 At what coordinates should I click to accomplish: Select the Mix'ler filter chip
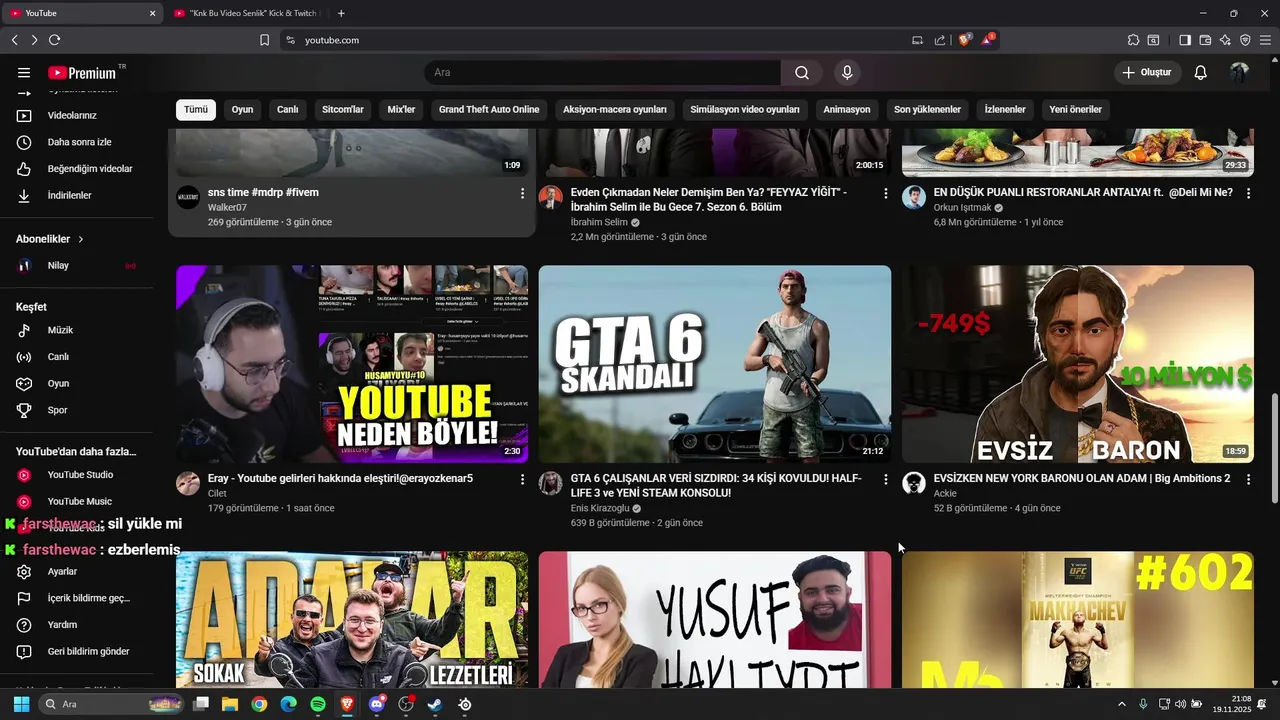click(401, 109)
